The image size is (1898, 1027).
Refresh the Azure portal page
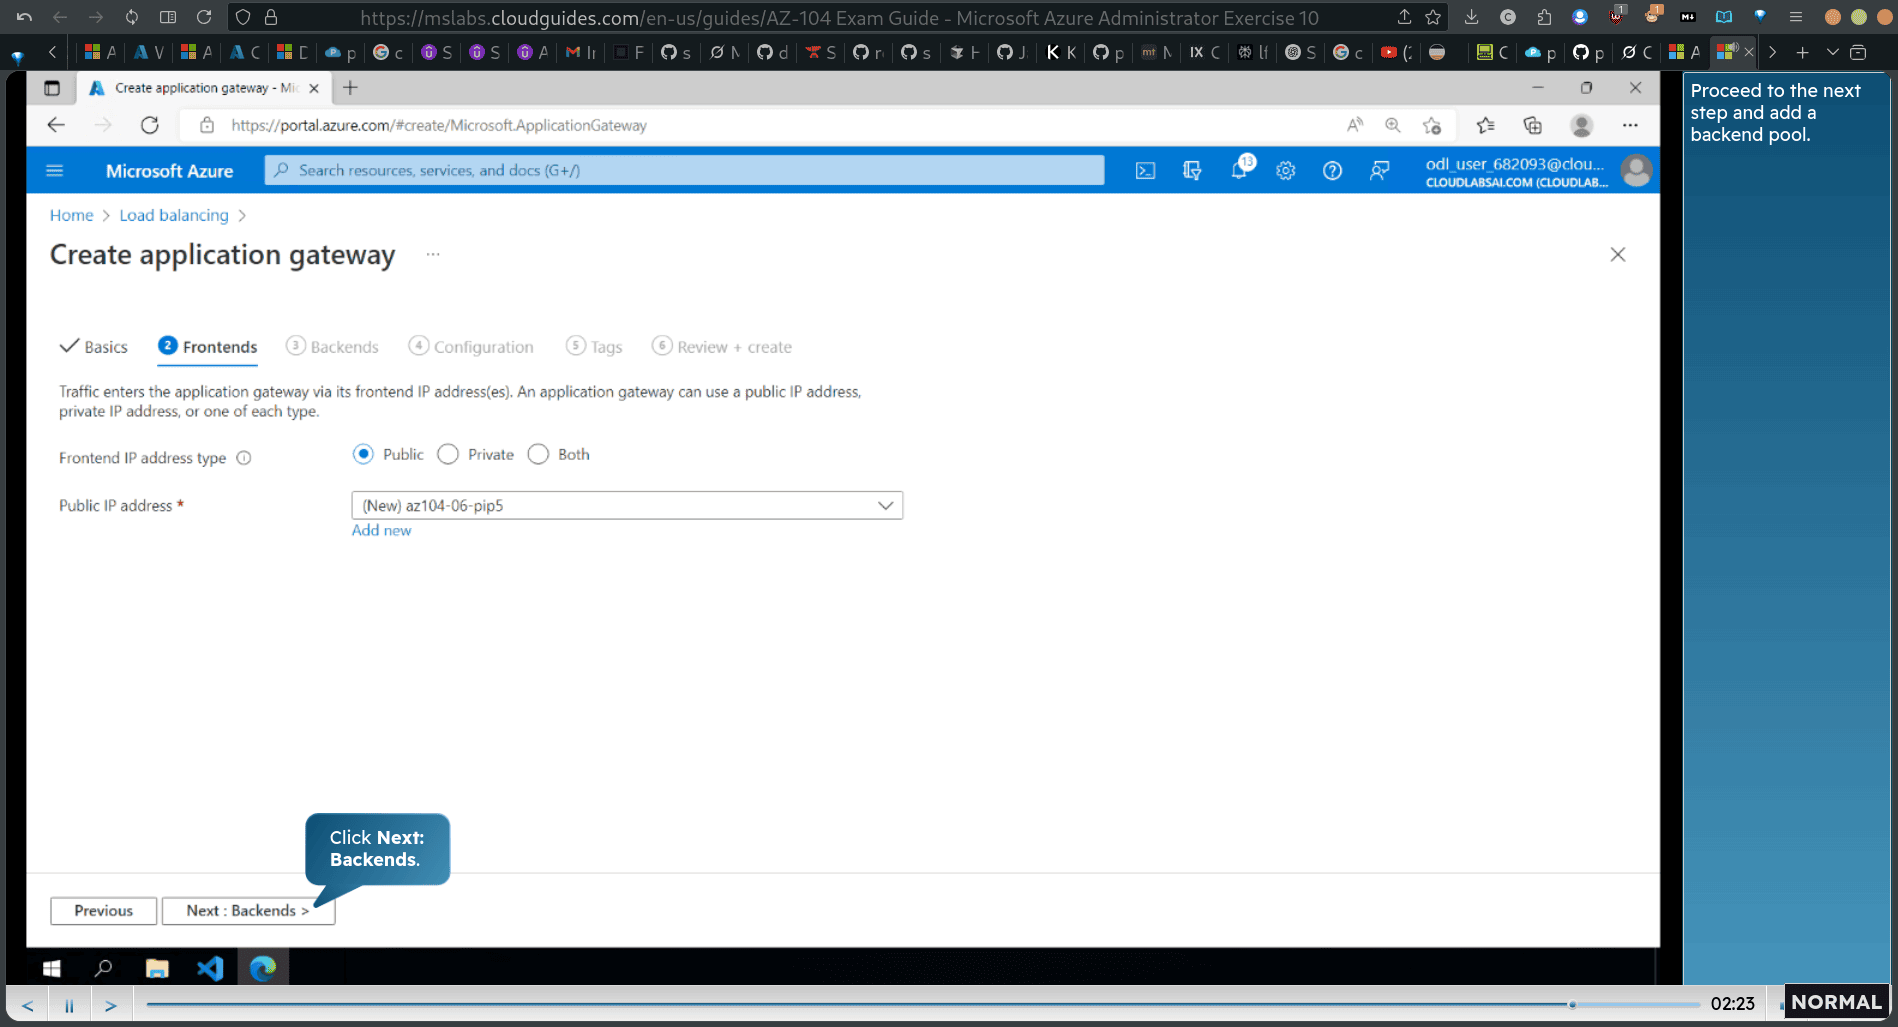pos(150,125)
